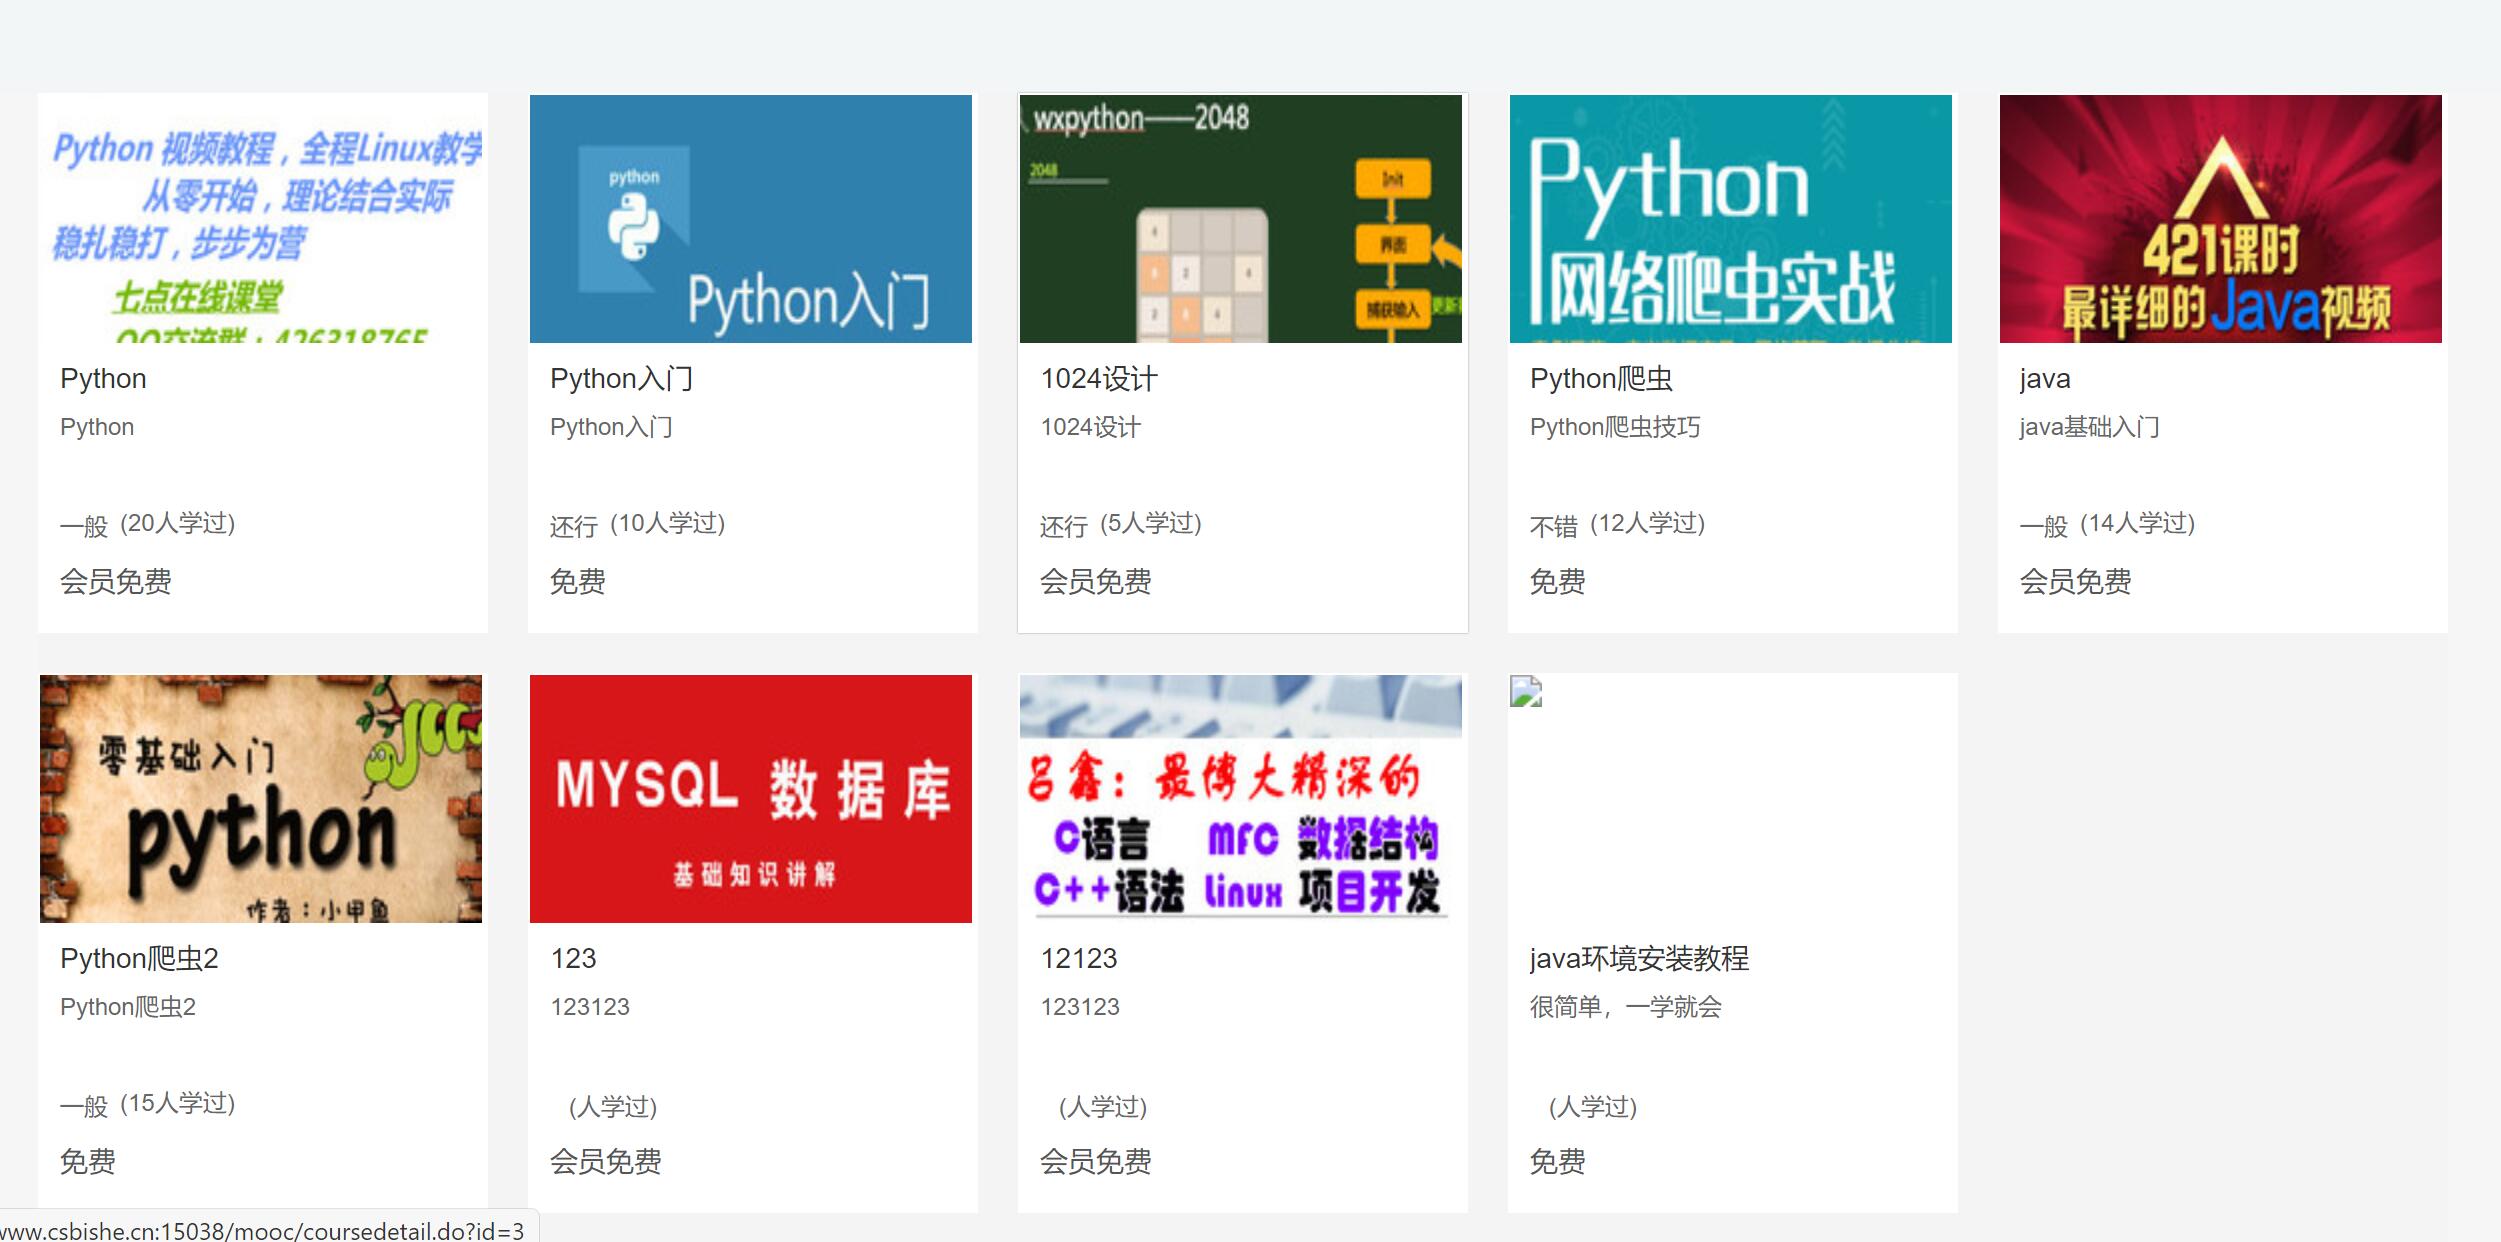Open the Python course thumbnail image

point(262,218)
